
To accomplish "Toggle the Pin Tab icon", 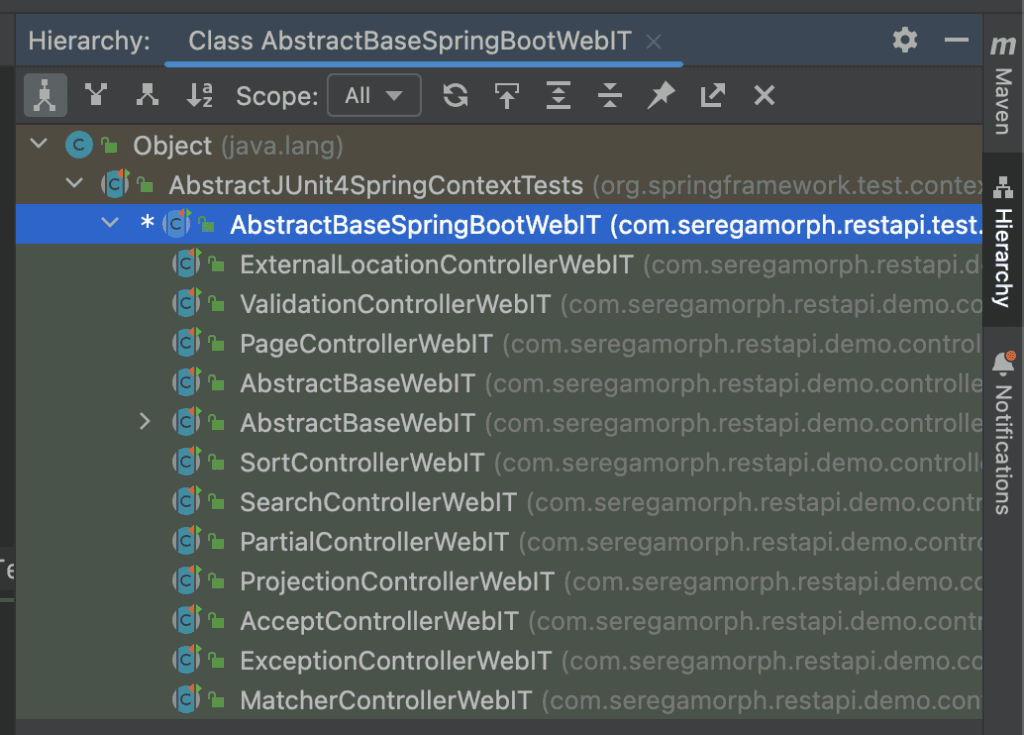I will 661,95.
